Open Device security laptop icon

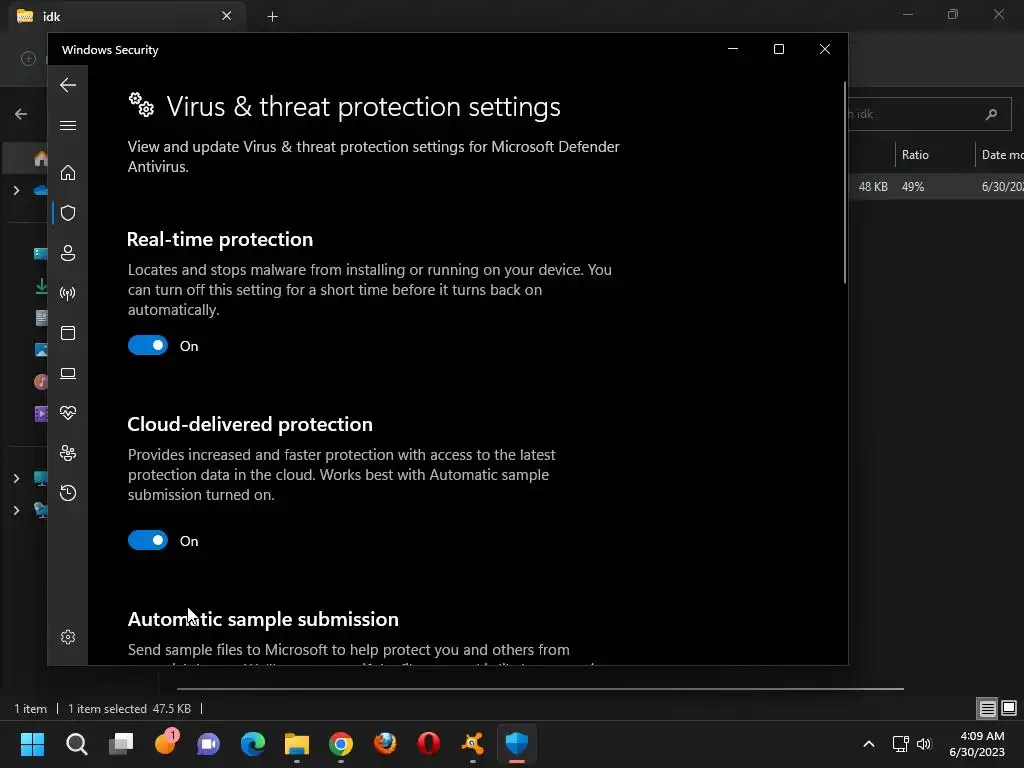point(68,373)
